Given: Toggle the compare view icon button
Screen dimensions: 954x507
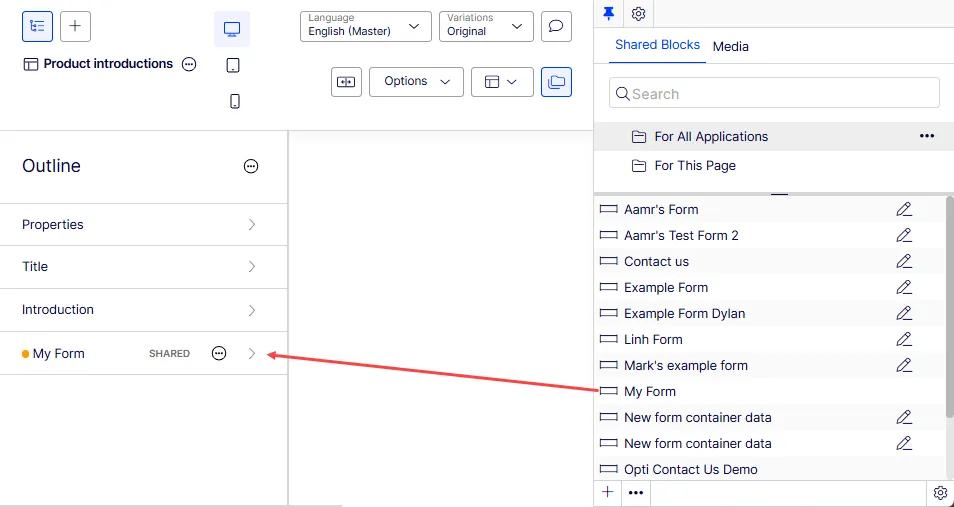Looking at the screenshot, I should (346, 82).
